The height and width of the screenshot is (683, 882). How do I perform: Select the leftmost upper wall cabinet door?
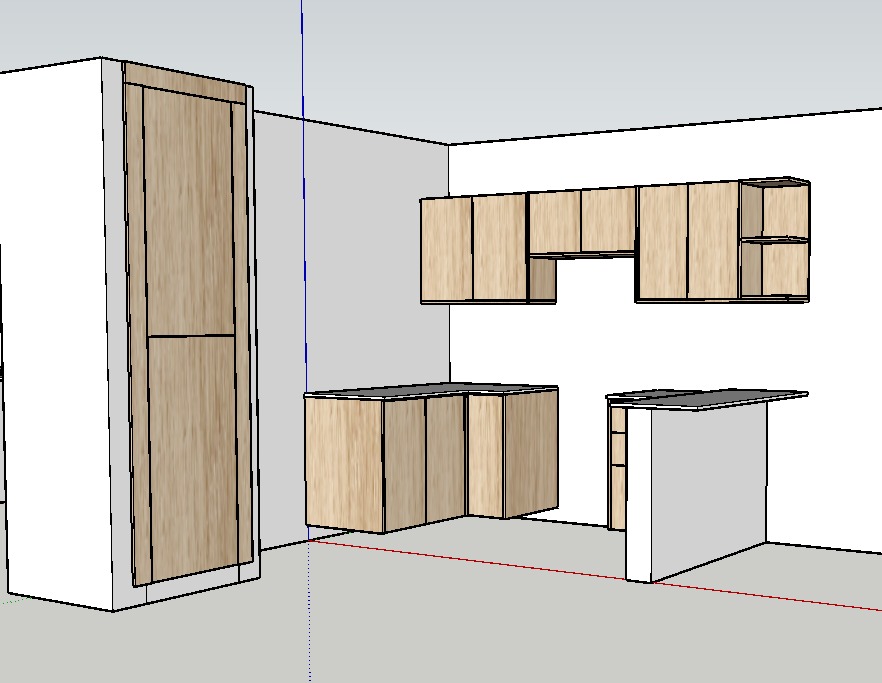pyautogui.click(x=446, y=249)
